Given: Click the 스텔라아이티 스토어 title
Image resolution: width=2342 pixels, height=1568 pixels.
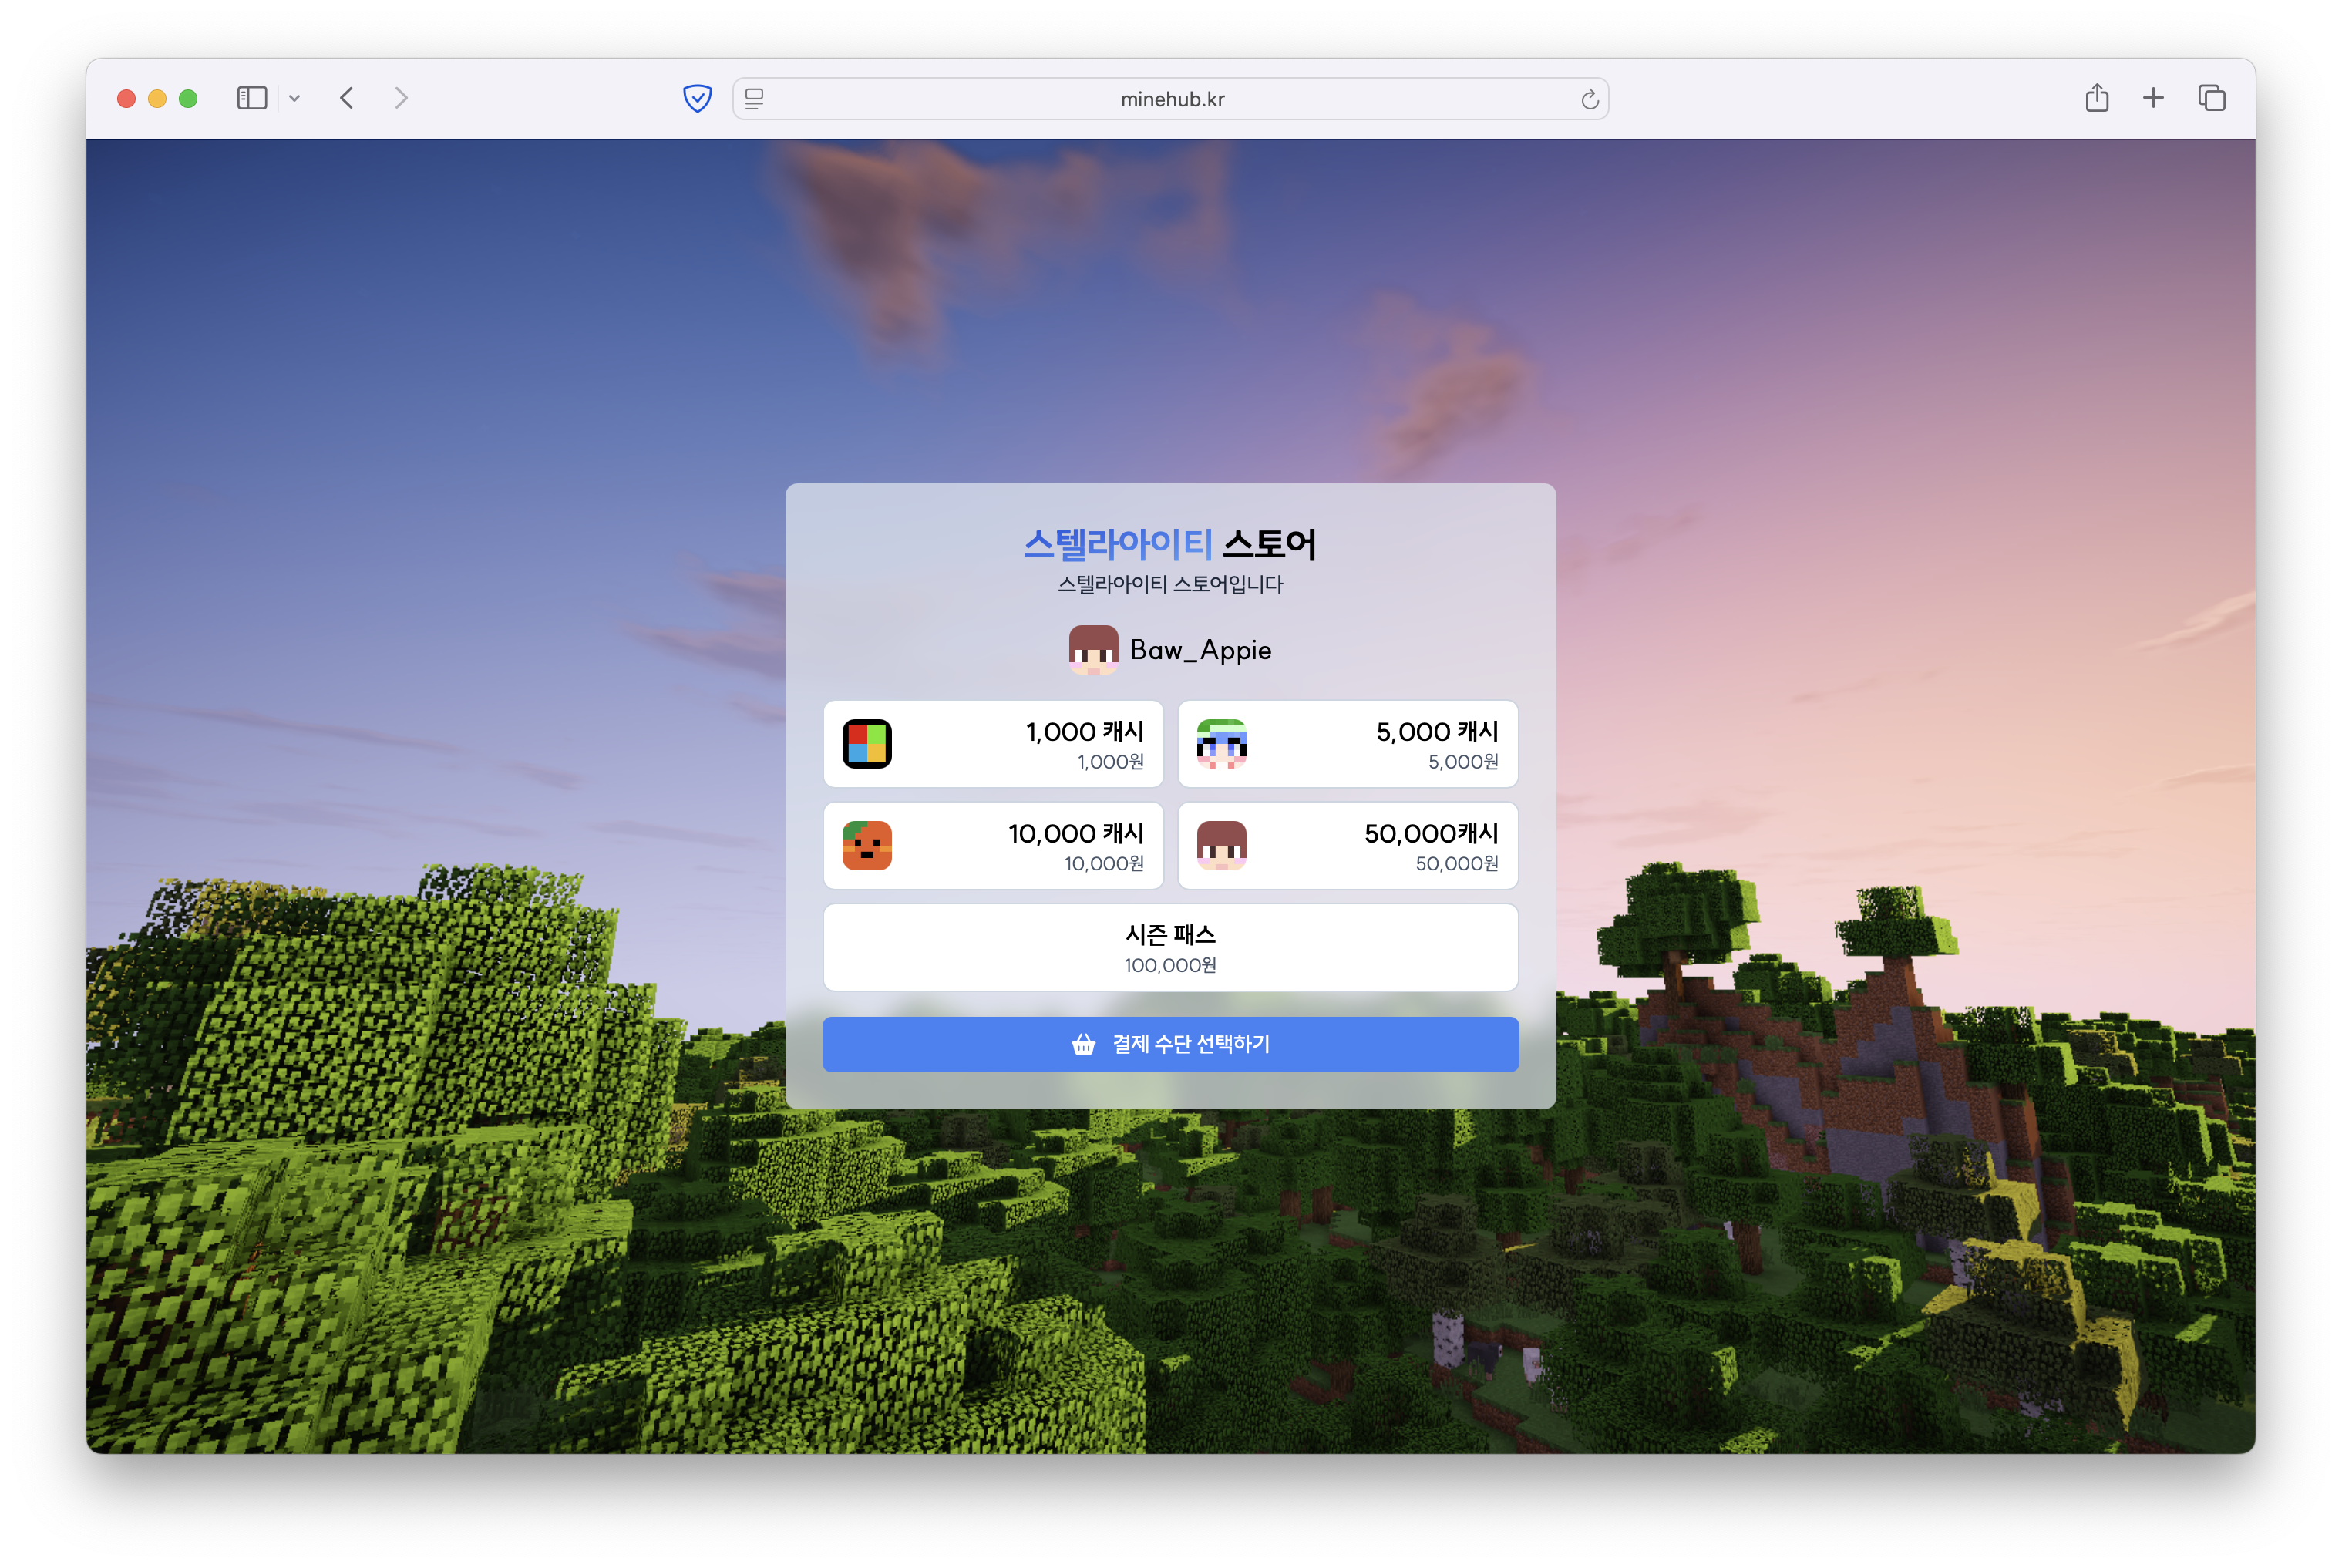Looking at the screenshot, I should (1170, 544).
